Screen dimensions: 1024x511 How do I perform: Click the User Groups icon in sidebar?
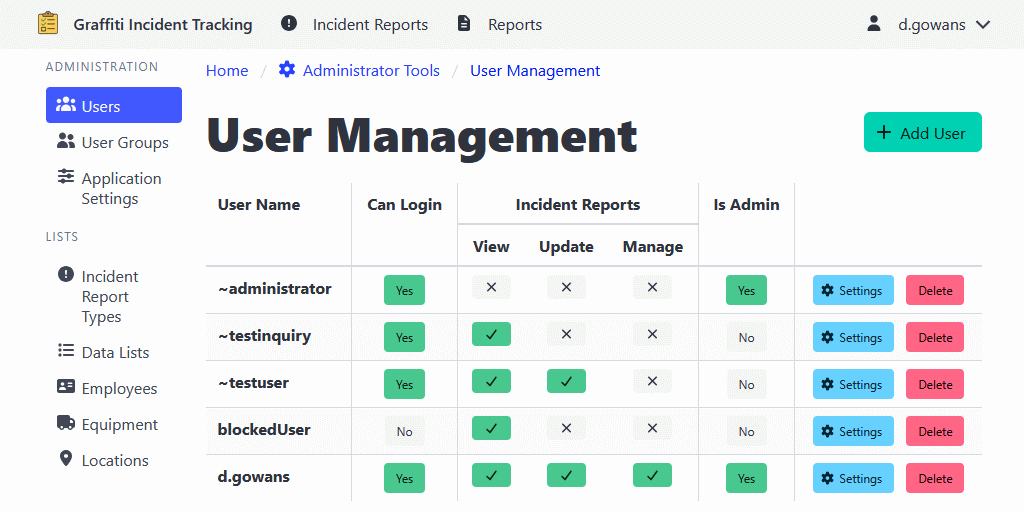pyautogui.click(x=66, y=140)
